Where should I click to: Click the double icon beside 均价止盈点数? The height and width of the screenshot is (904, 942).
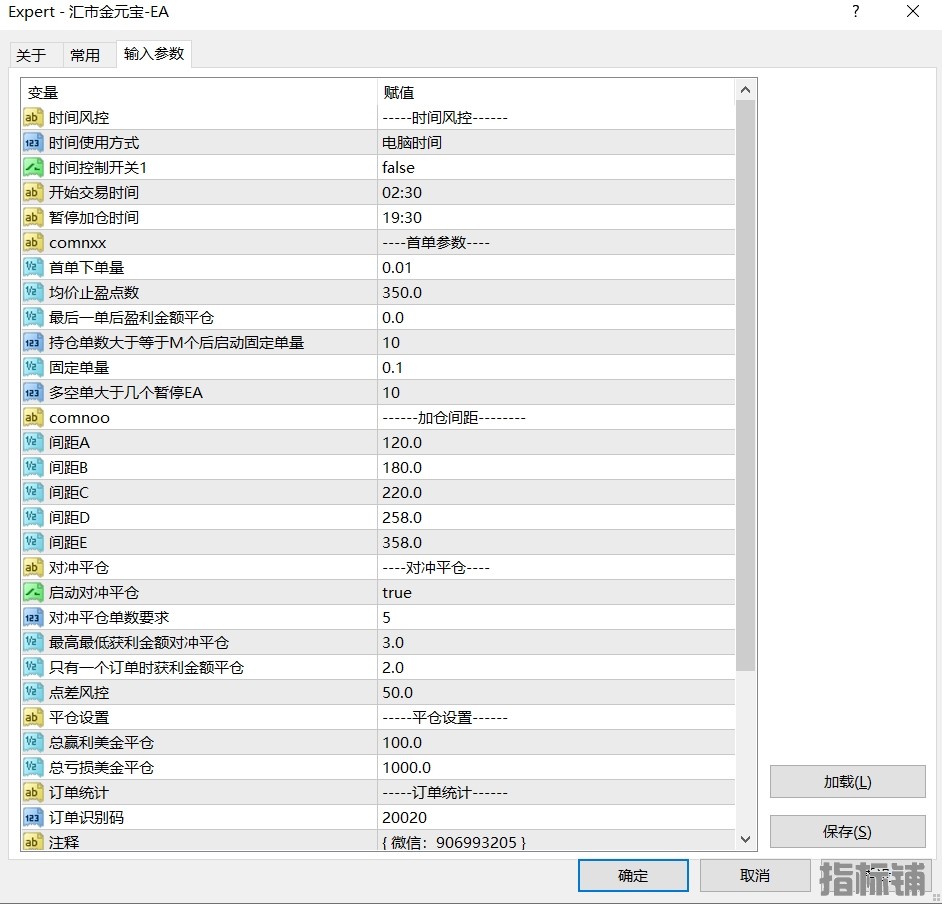(x=33, y=293)
